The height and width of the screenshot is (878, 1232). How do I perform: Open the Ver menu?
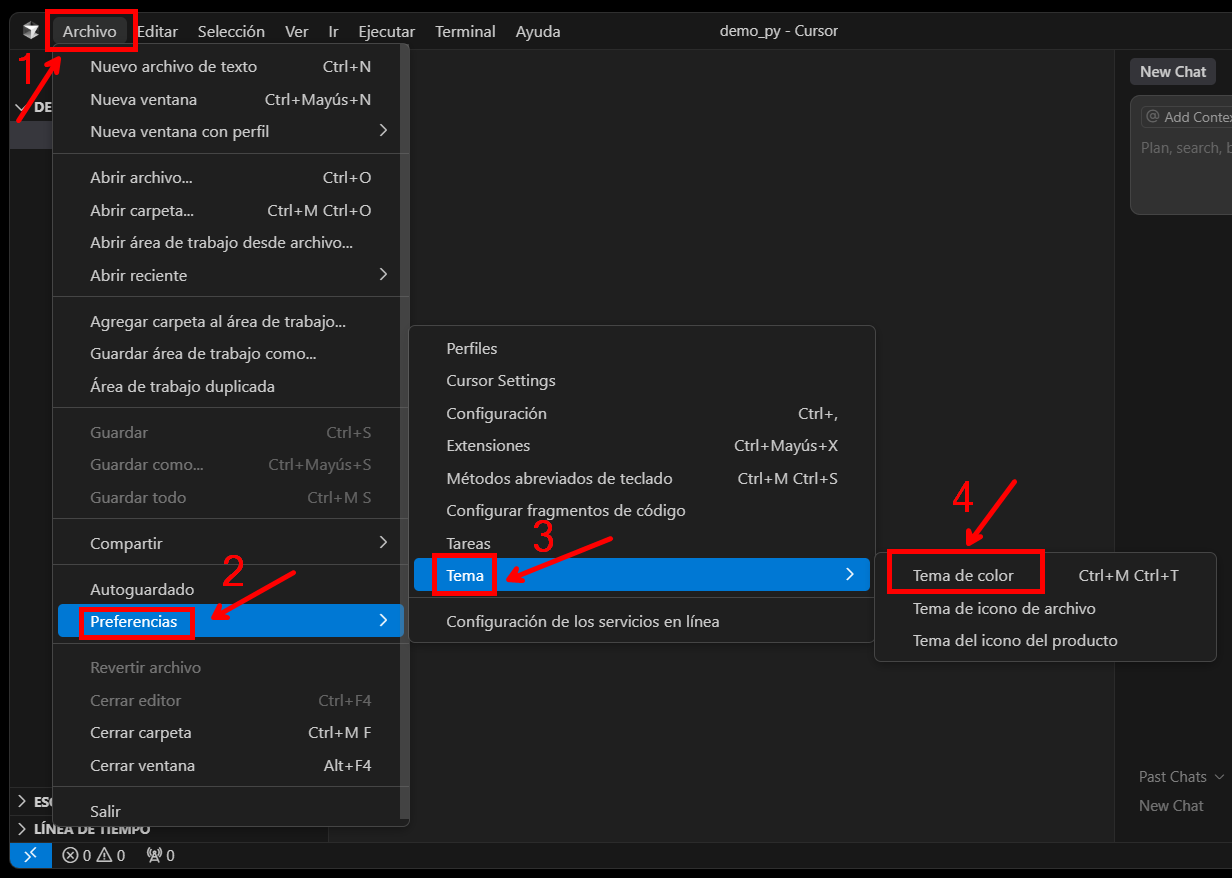(296, 31)
